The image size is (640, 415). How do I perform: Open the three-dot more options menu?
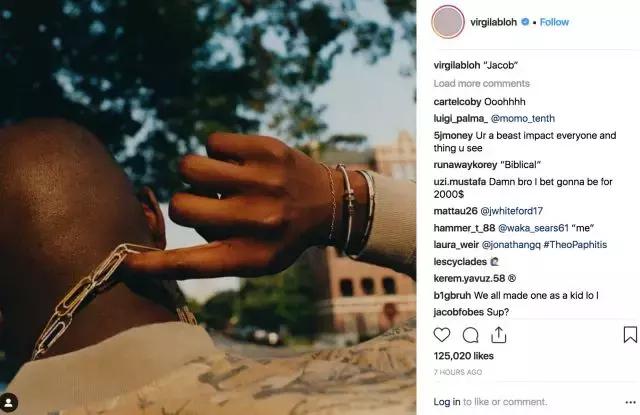pyautogui.click(x=630, y=402)
